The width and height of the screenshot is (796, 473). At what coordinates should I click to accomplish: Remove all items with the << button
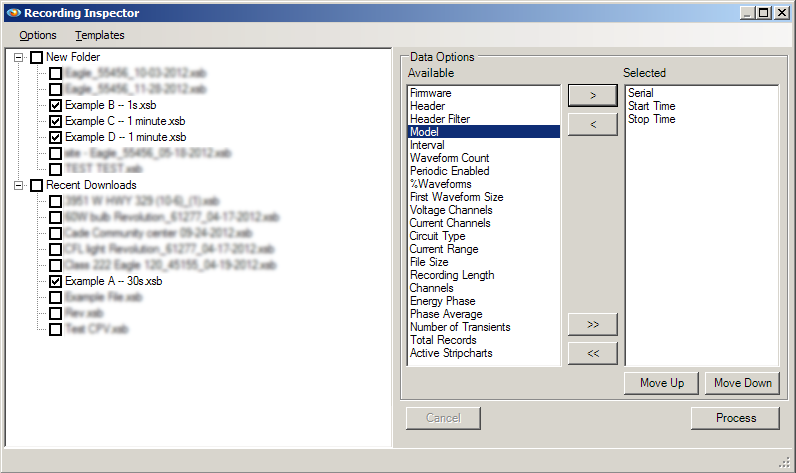point(593,353)
